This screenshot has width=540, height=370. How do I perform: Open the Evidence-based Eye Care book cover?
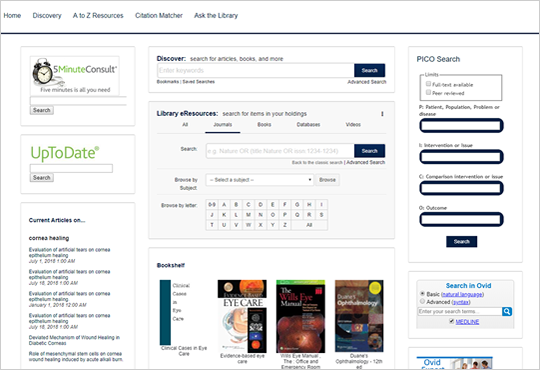click(242, 316)
